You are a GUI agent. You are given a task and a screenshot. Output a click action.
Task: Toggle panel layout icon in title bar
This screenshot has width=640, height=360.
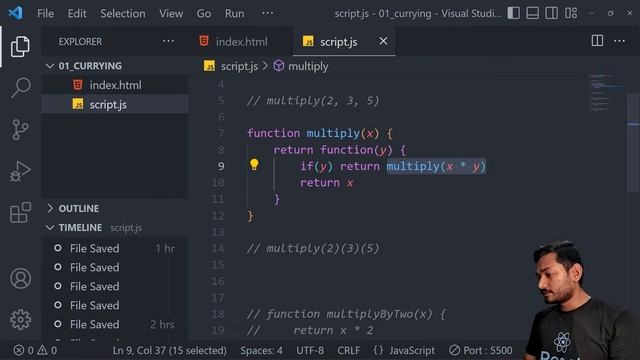(x=532, y=13)
